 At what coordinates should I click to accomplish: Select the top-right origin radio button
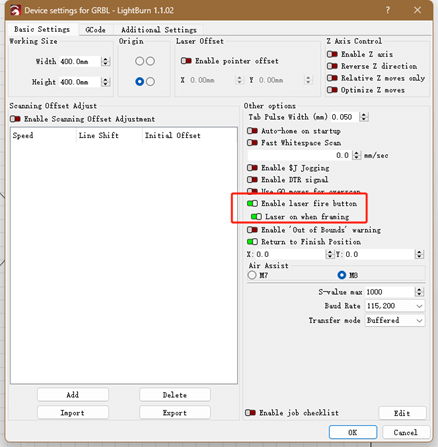pos(150,61)
